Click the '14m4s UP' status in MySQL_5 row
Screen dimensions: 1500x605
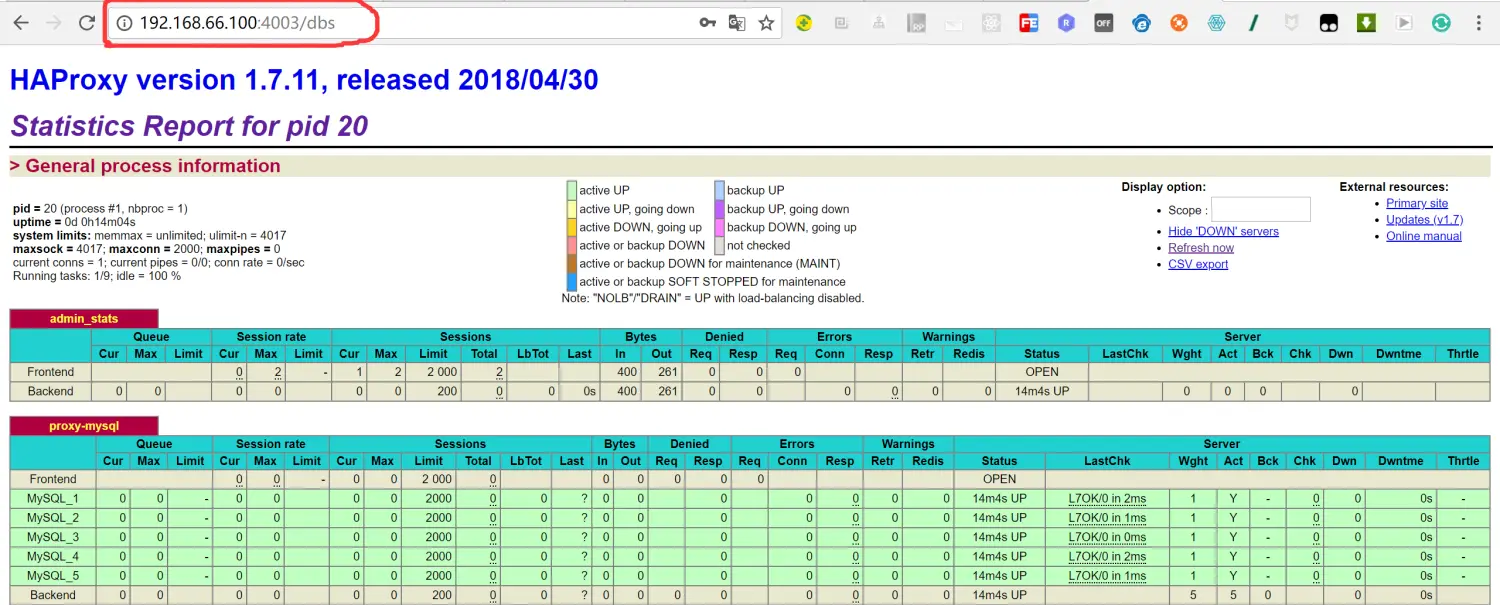click(999, 576)
